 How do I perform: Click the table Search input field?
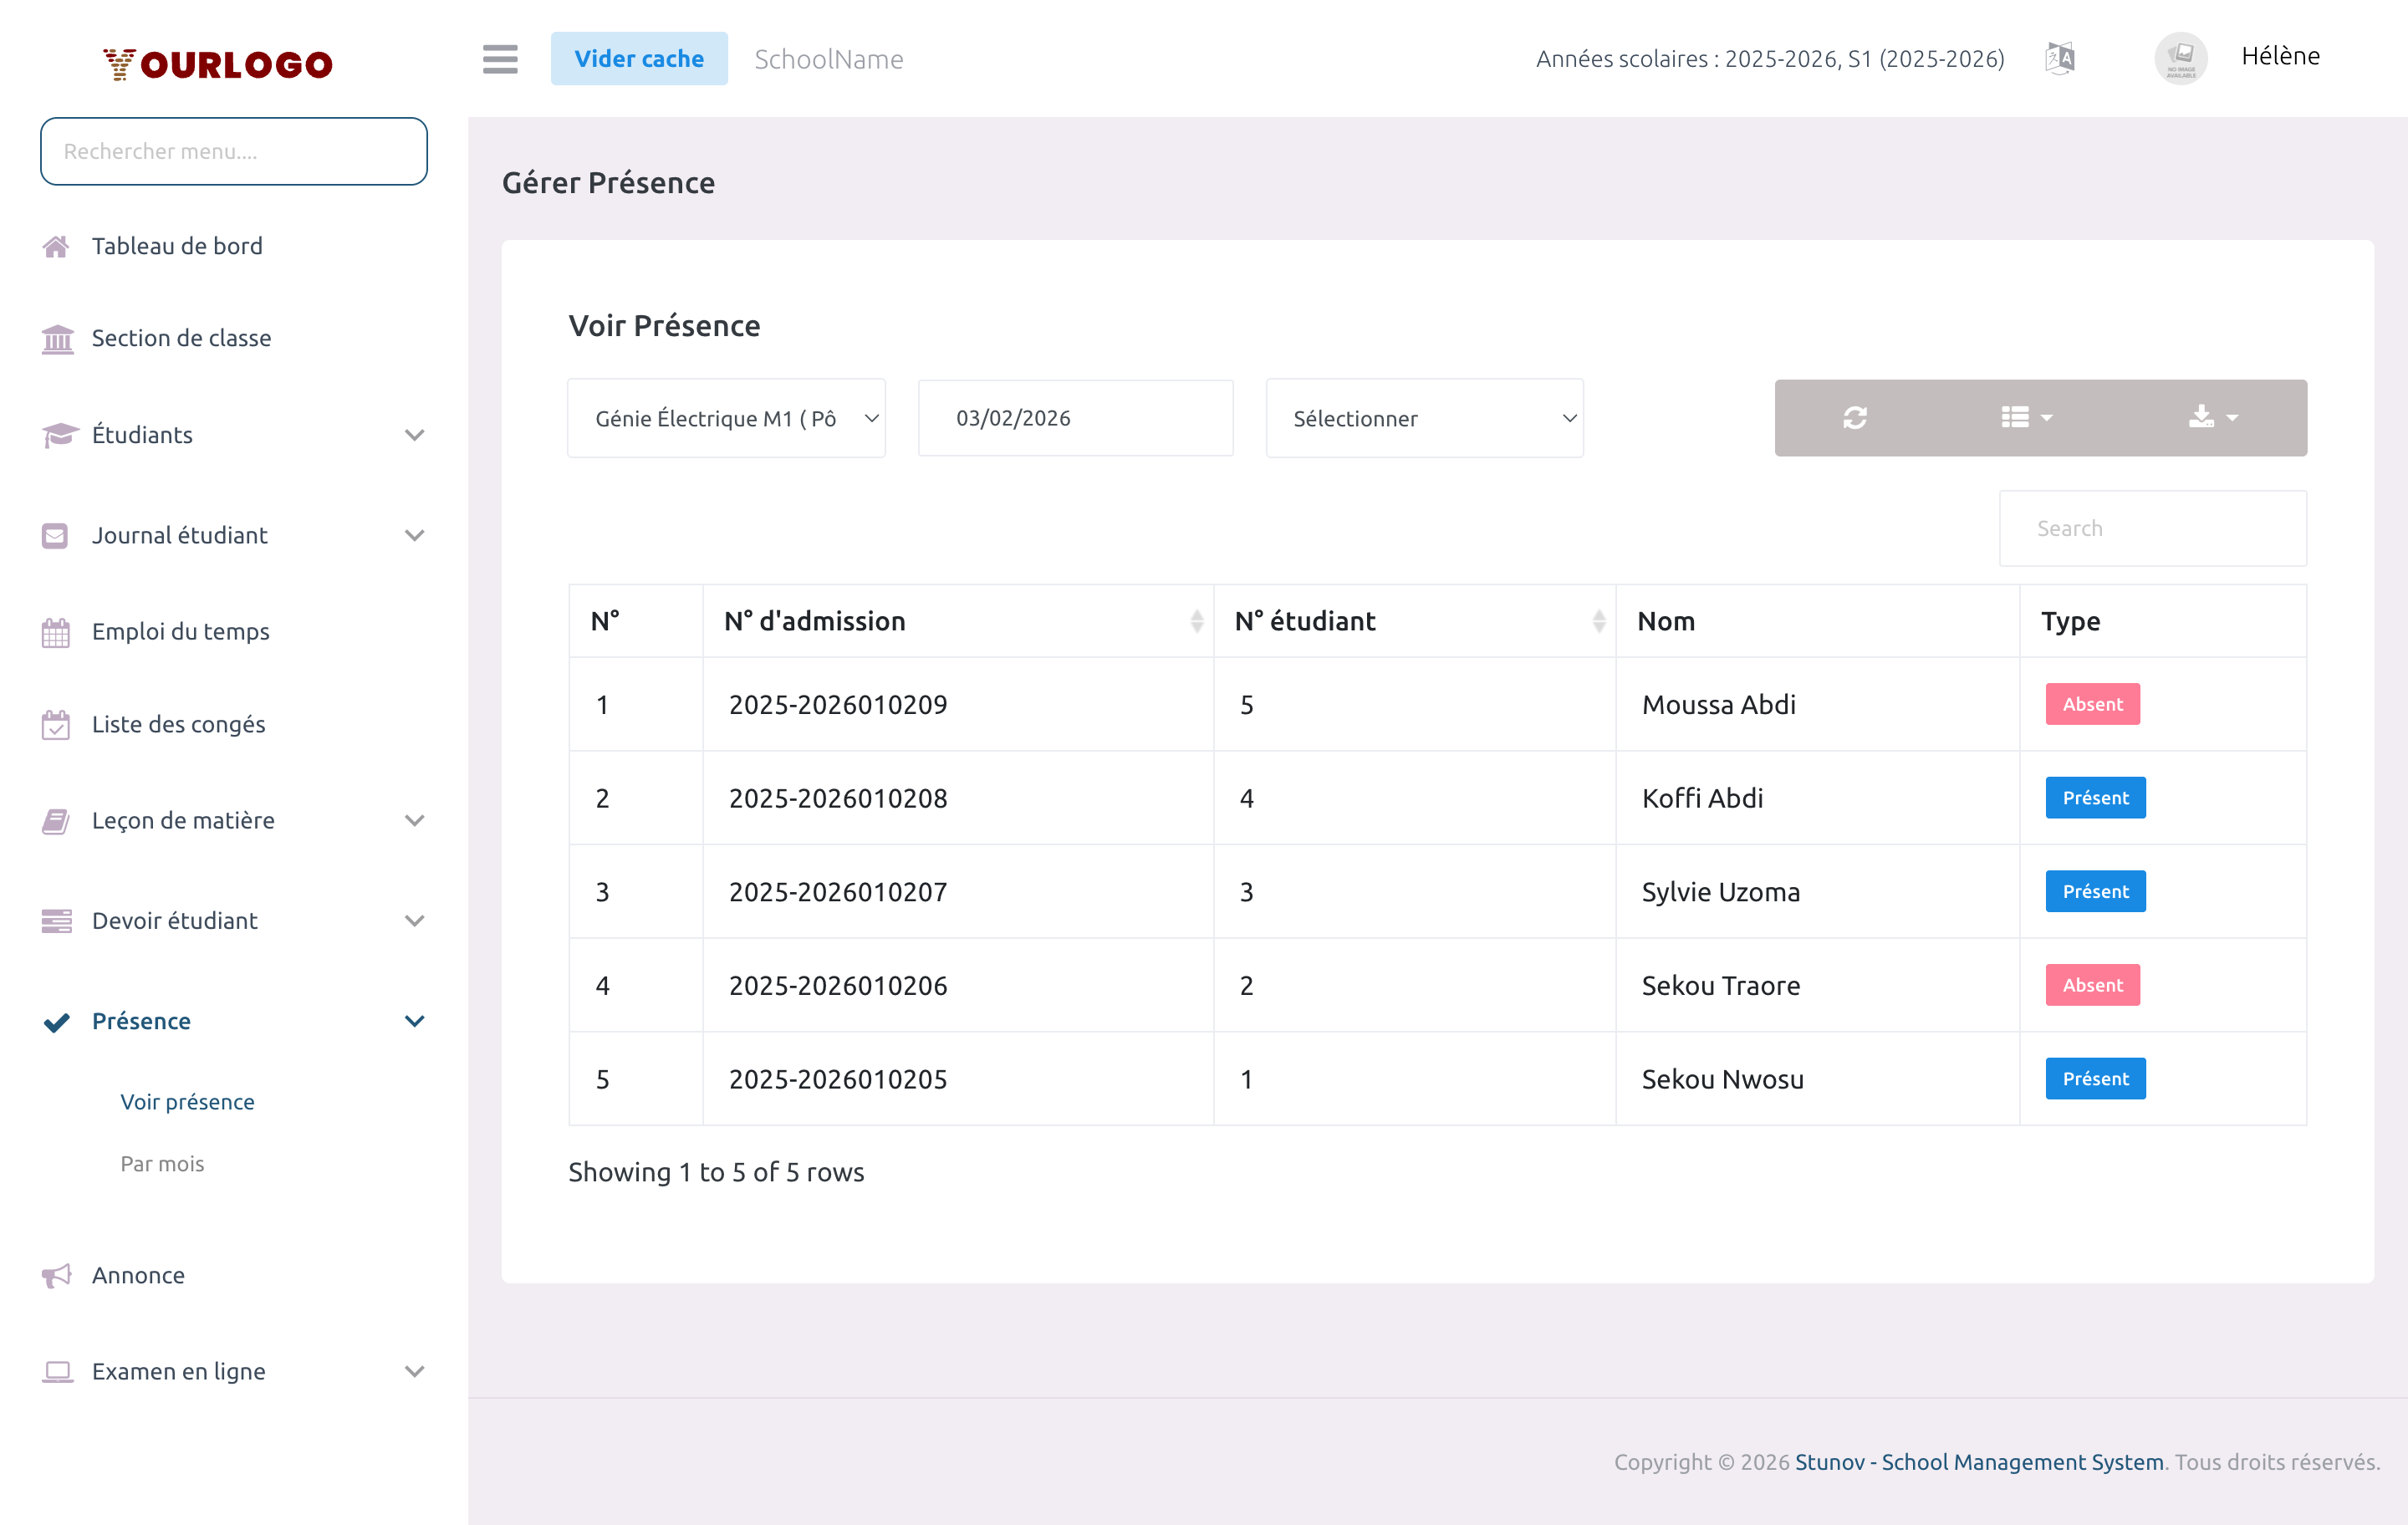[2152, 528]
